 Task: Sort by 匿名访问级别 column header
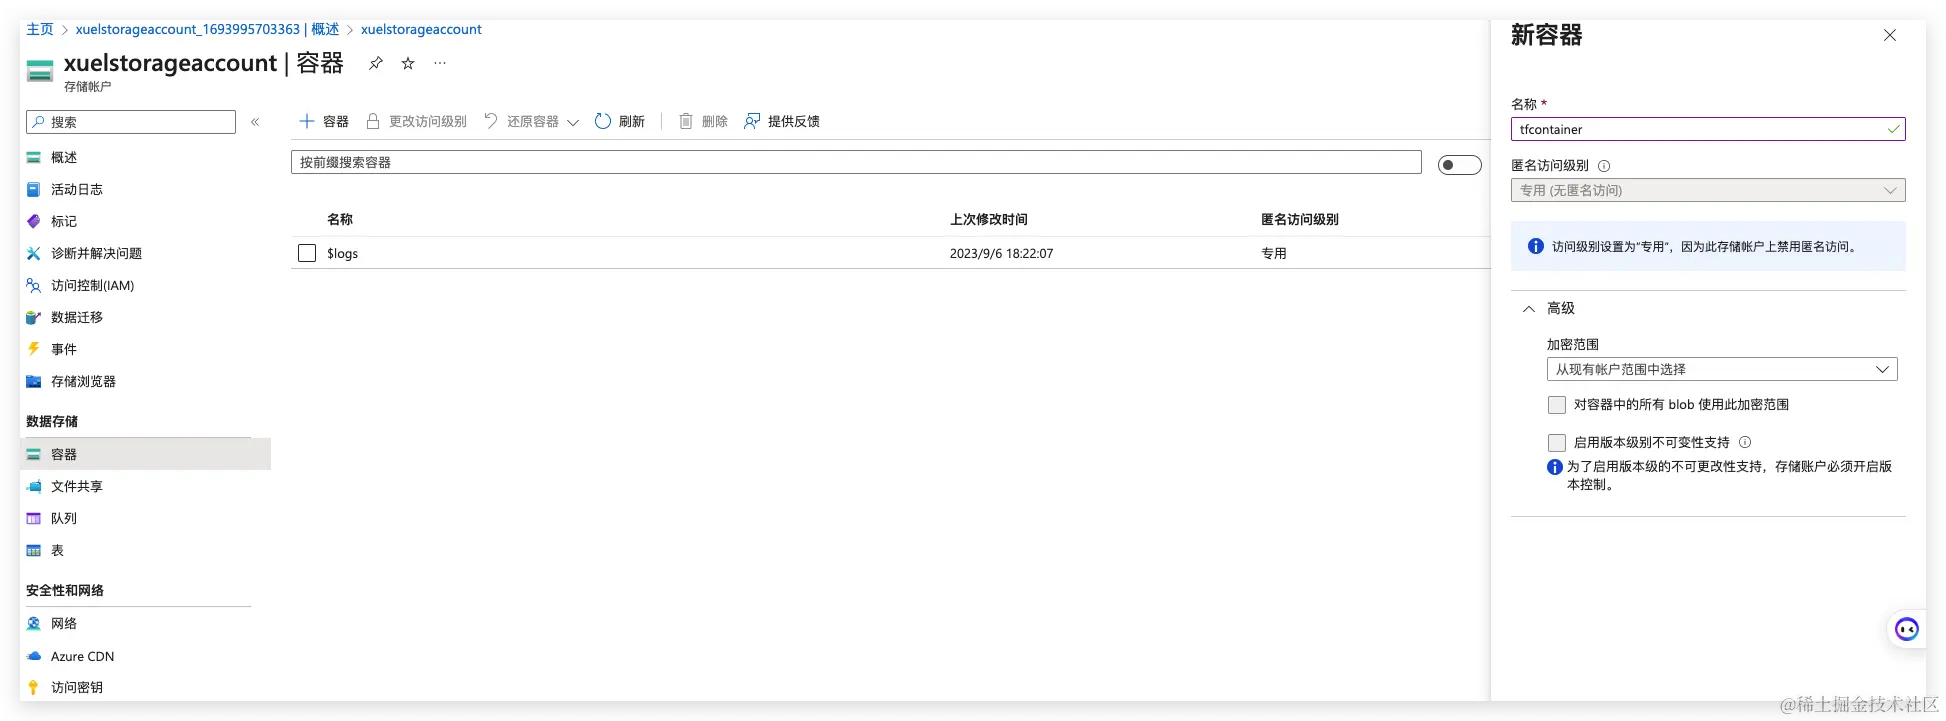click(x=1300, y=219)
